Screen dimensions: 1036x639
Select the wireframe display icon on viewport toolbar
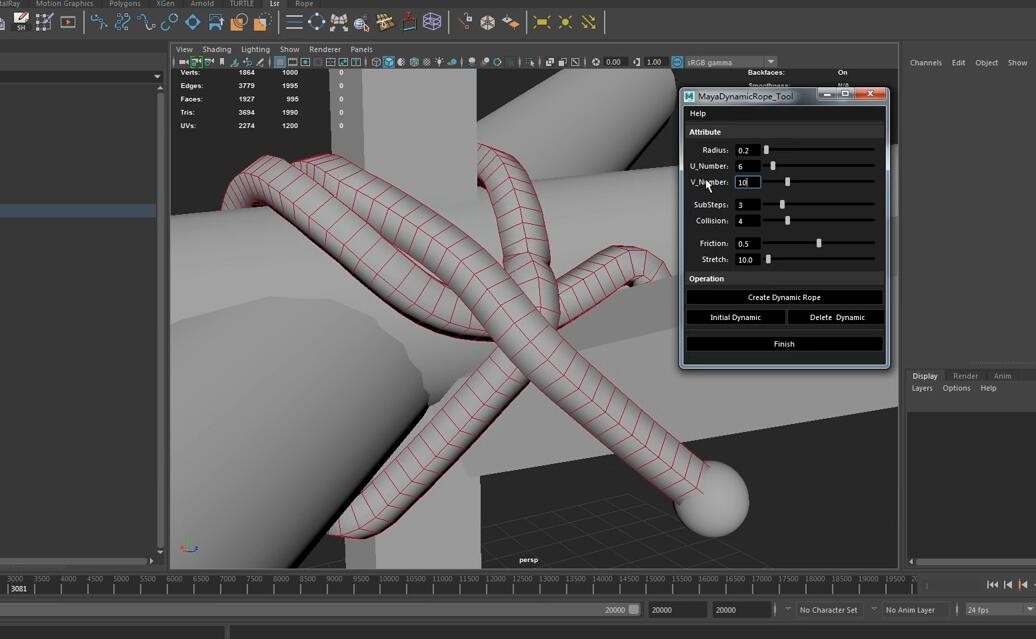(376, 62)
